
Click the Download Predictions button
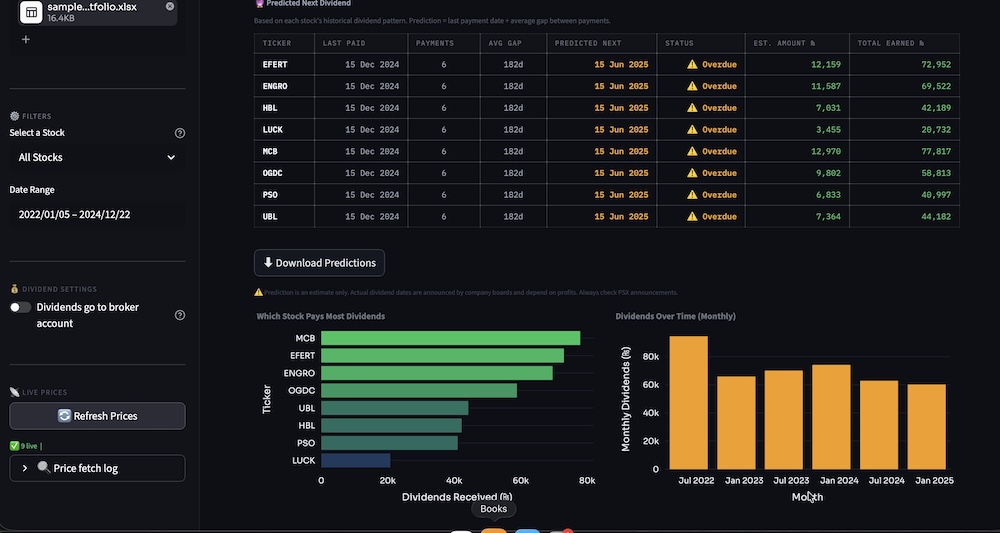tap(319, 263)
